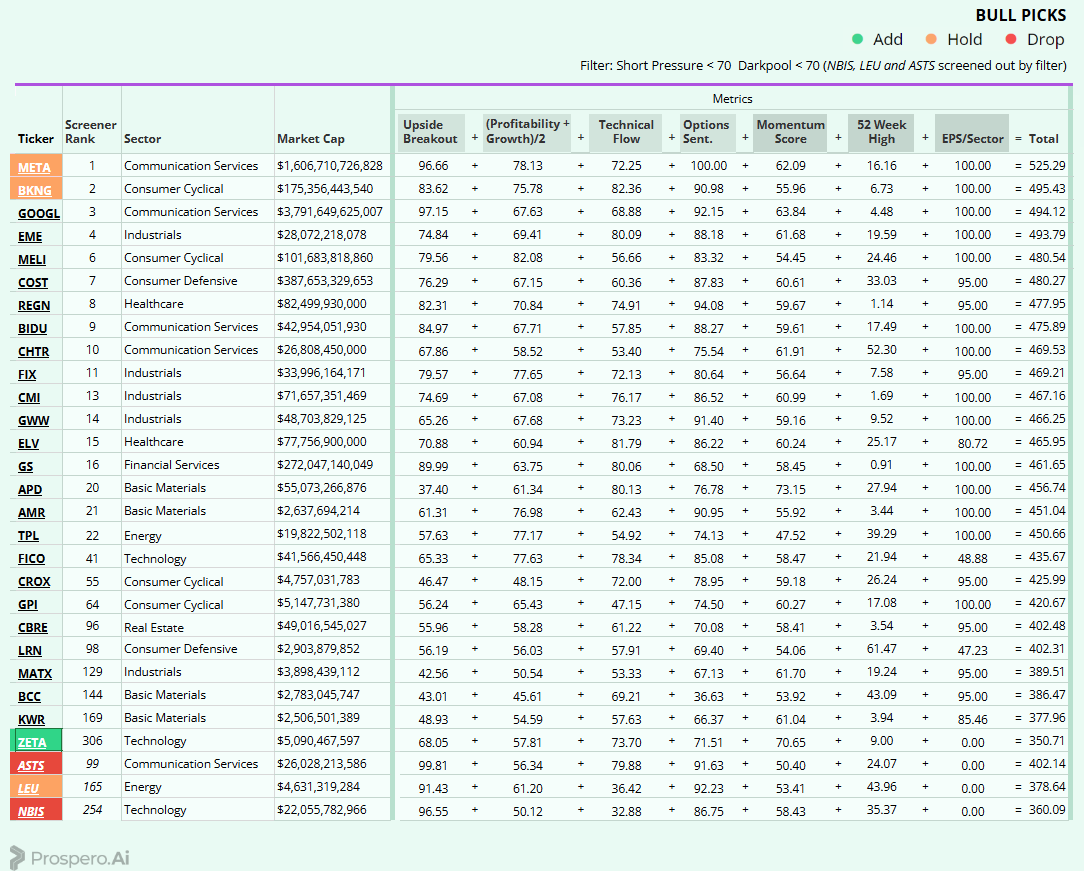
Task: Click the REGN ticker link
Action: tap(34, 306)
